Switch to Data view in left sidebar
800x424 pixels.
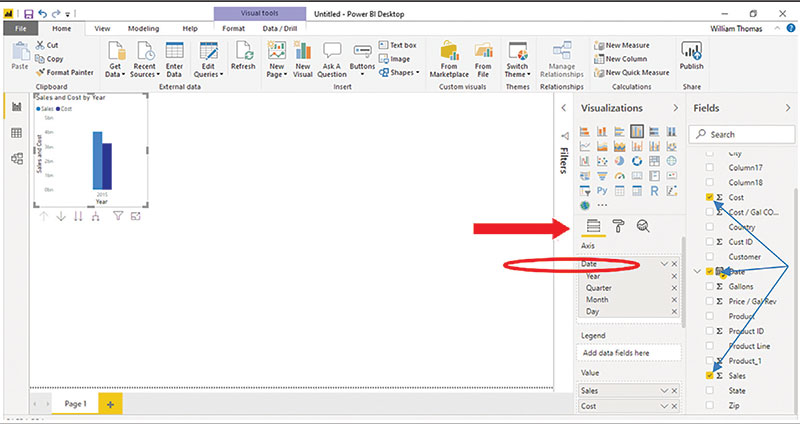tap(17, 133)
